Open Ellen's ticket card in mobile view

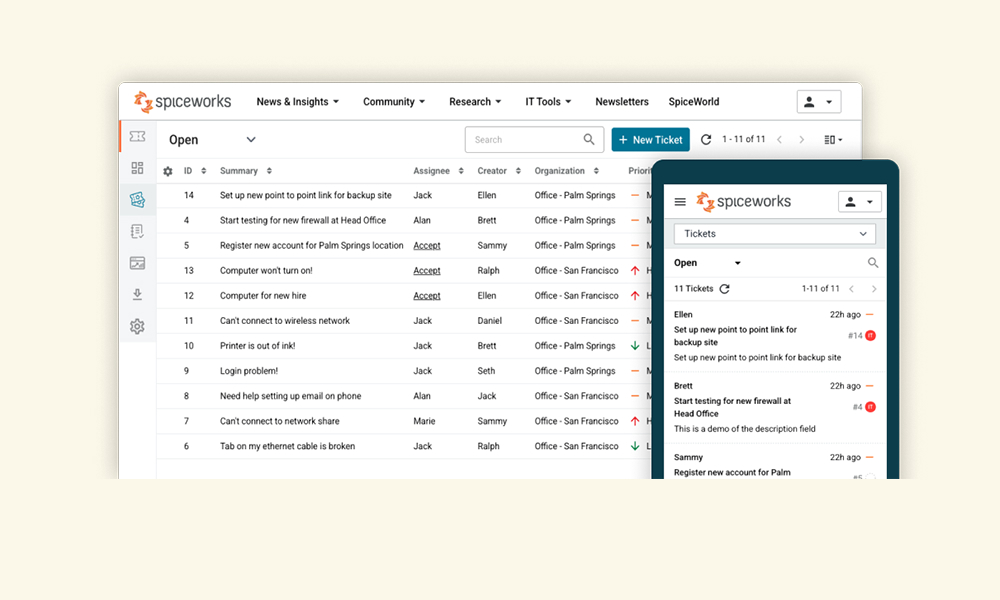[x=775, y=336]
